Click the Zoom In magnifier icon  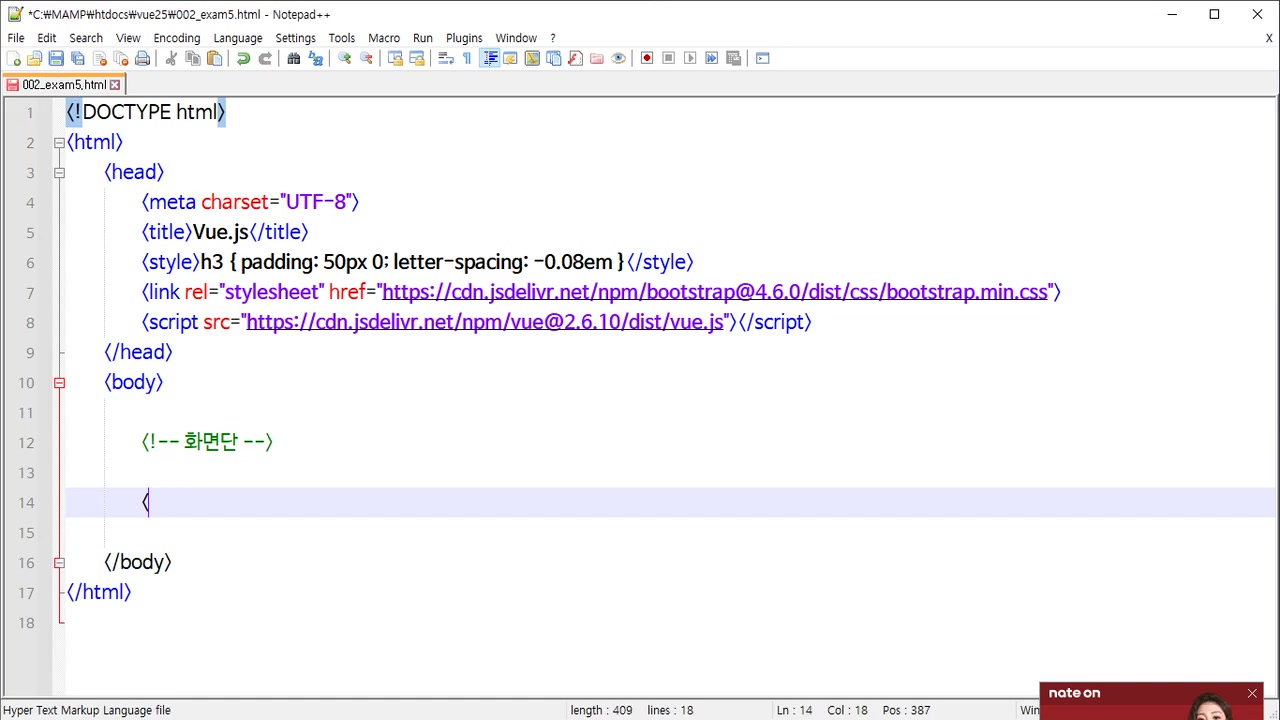tap(345, 59)
